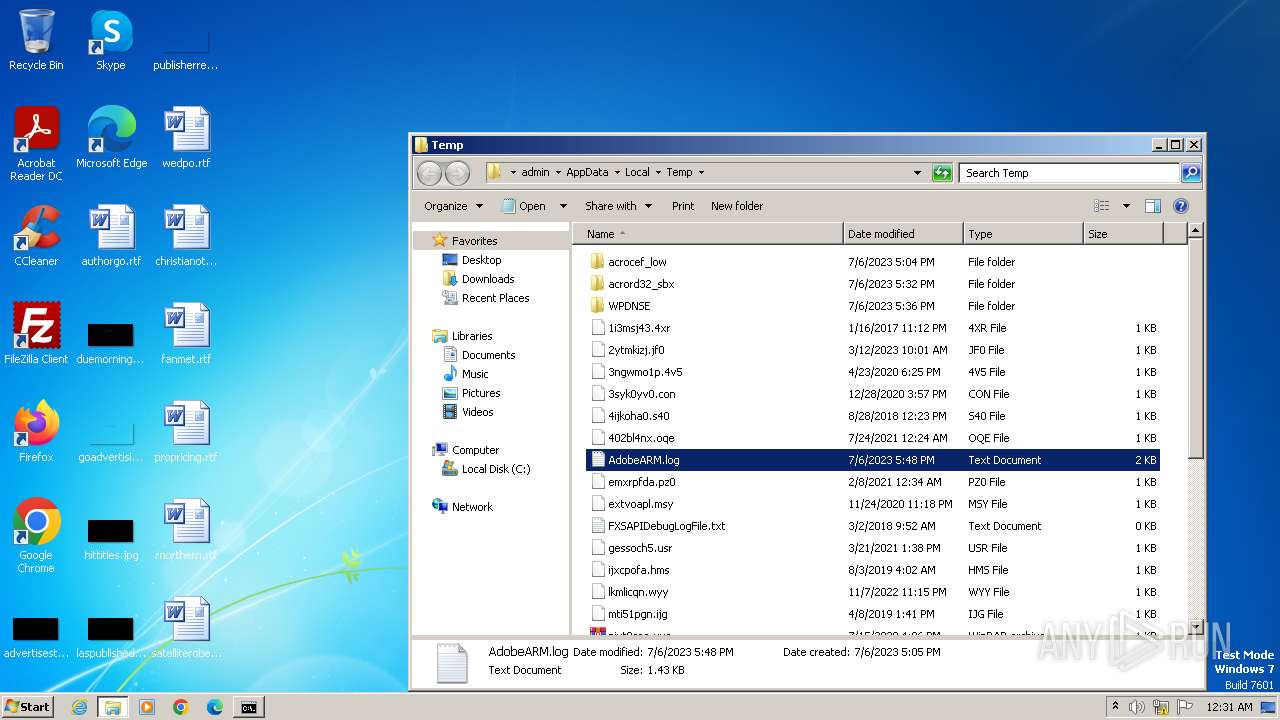Open Acrobat Reader DC shortcut
This screenshot has width=1280, height=720.
[36, 143]
